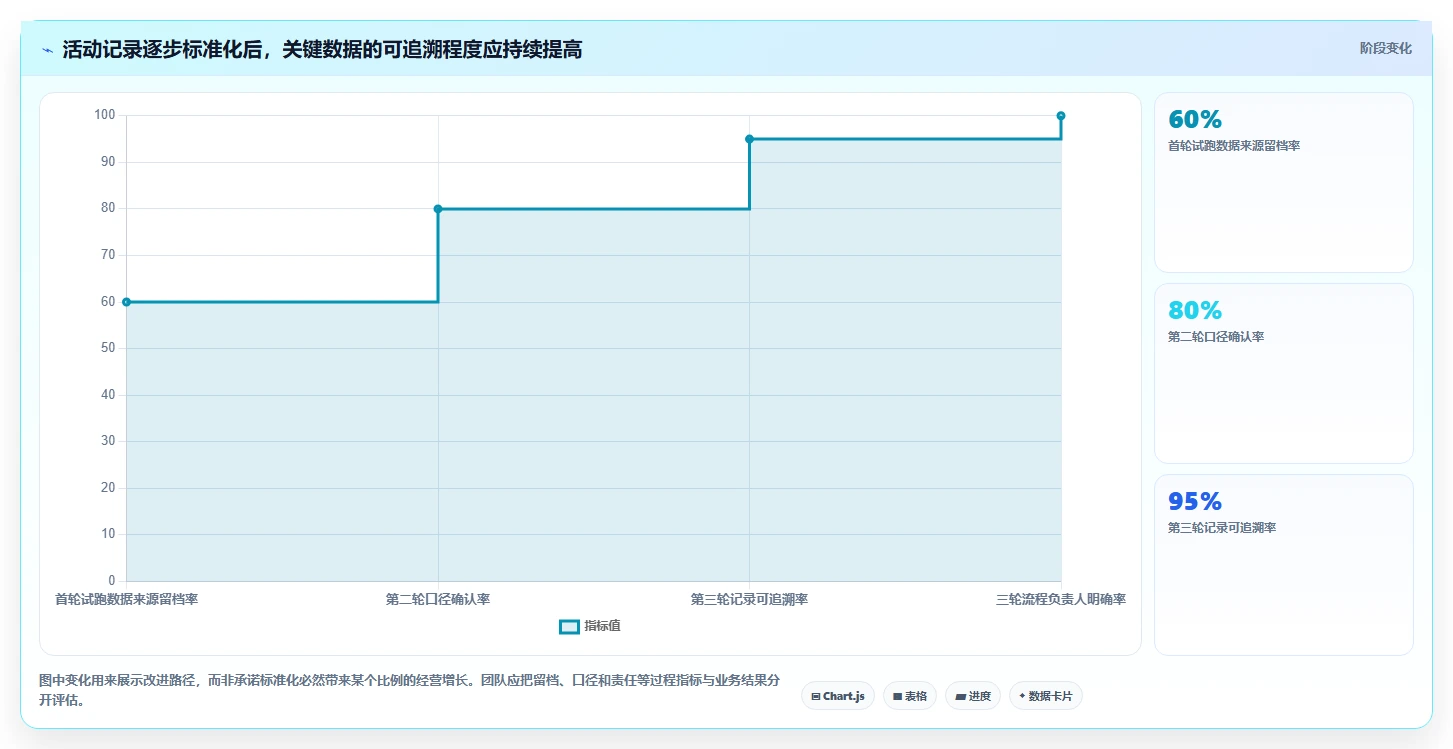Click x-axis label 第二轮口径确认率
The height and width of the screenshot is (749, 1453).
(438, 600)
